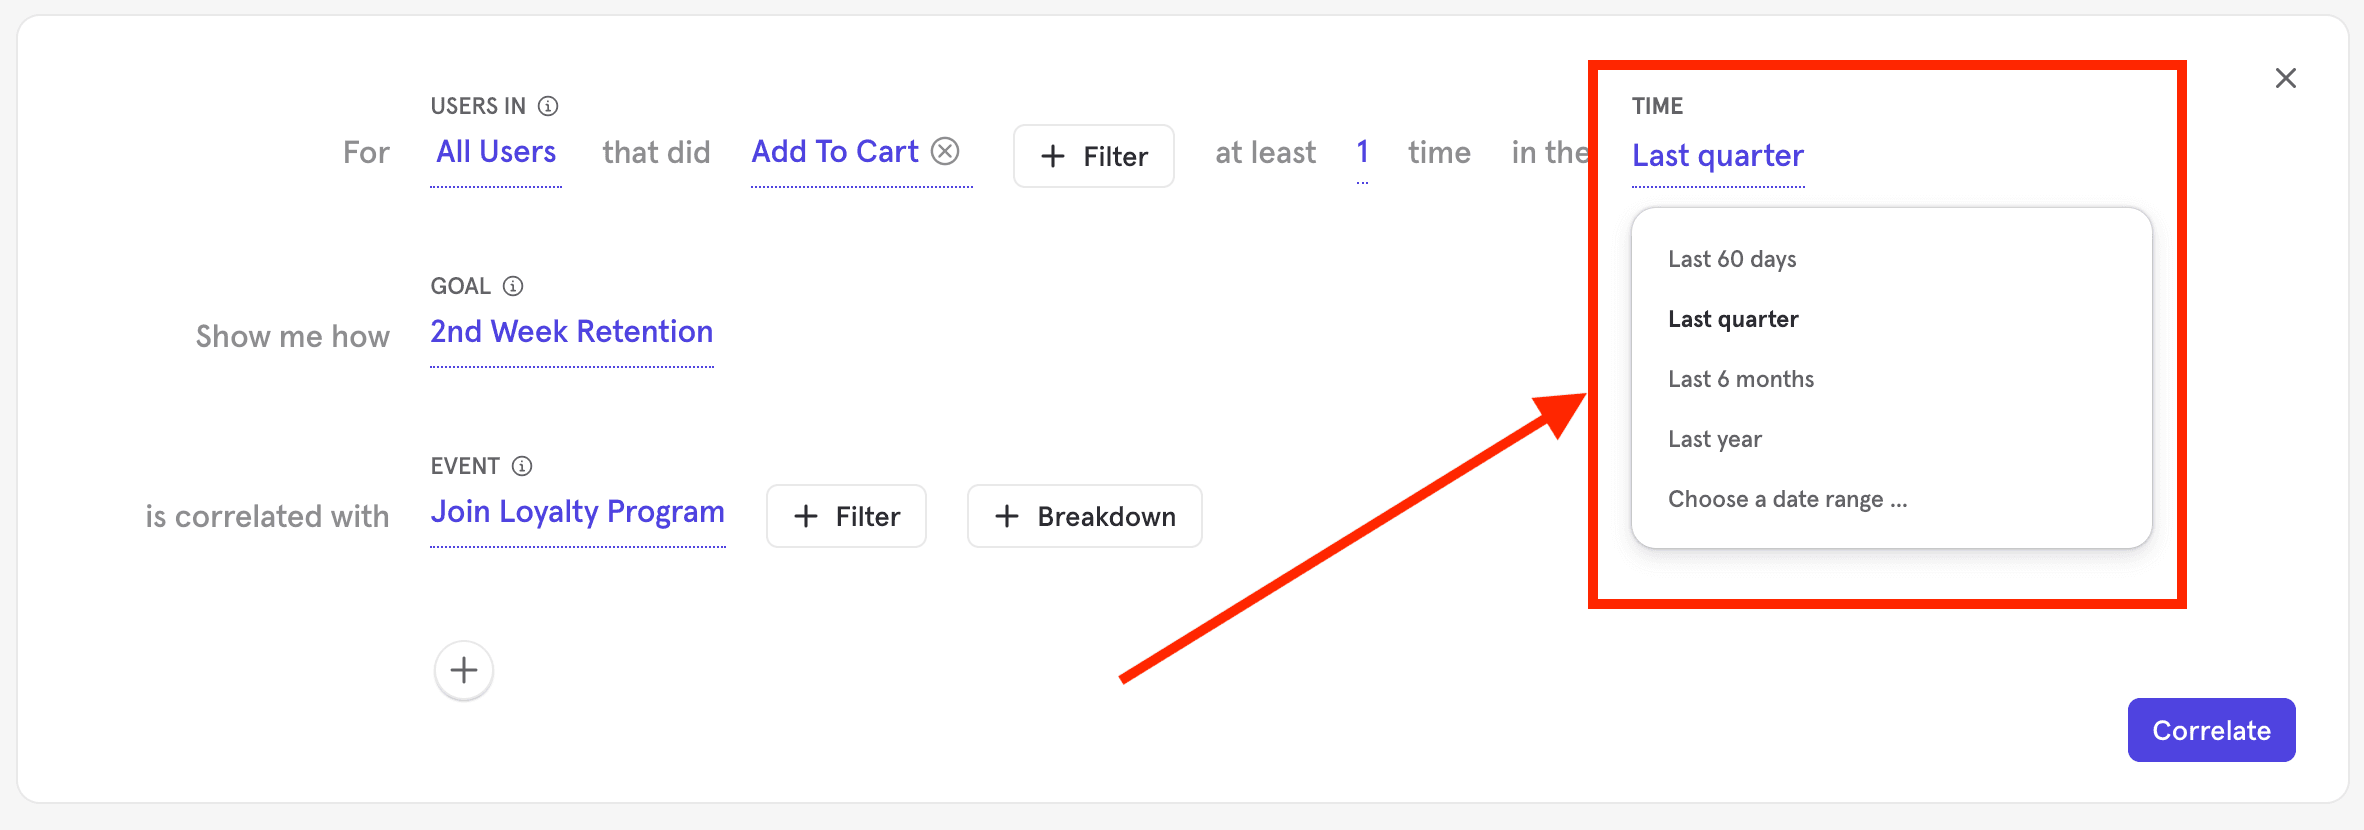The width and height of the screenshot is (2364, 830).
Task: Choose Last 6 months option
Action: pyautogui.click(x=1740, y=380)
